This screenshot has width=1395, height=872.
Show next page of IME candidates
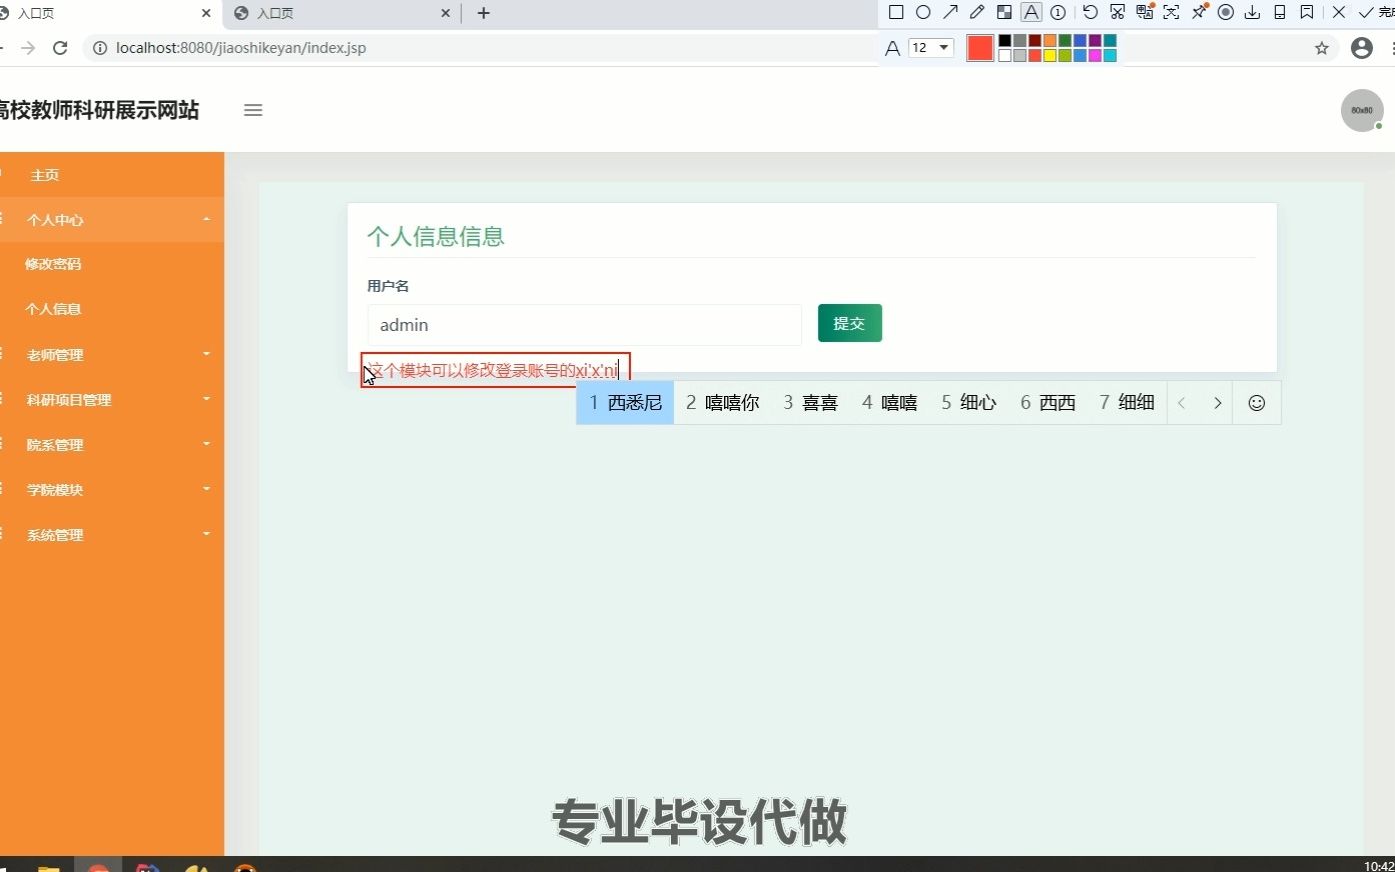[1217, 403]
